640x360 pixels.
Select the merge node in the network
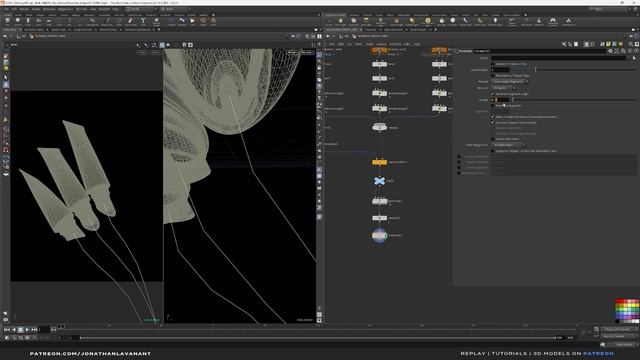(379, 127)
